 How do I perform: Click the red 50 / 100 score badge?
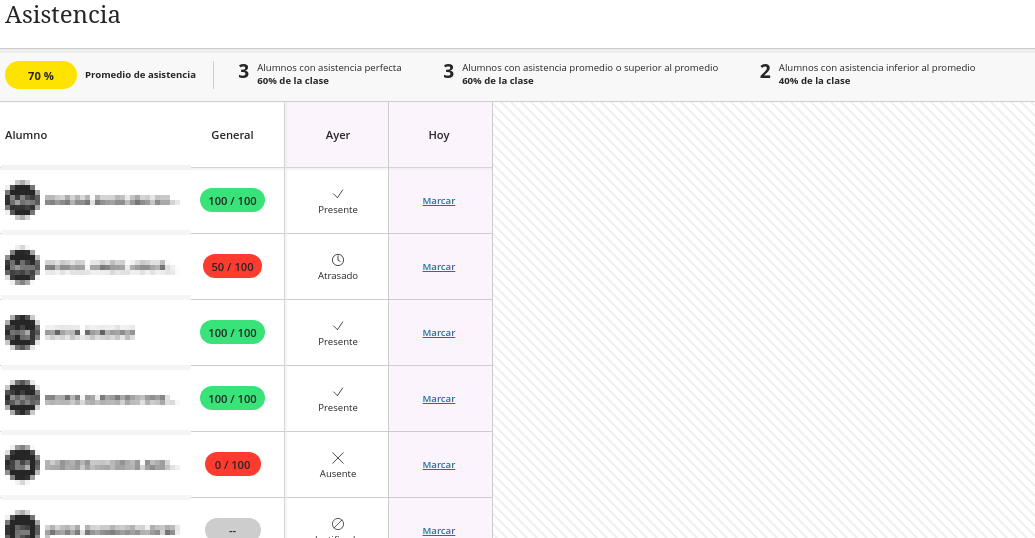tap(232, 267)
